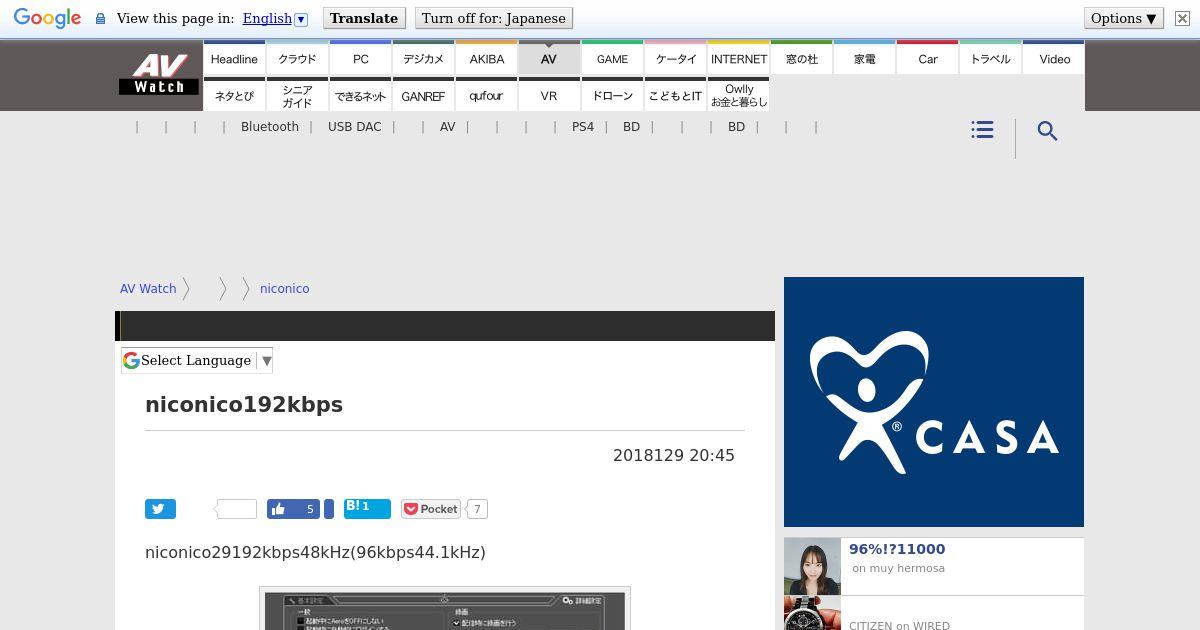Click Turn off for: Japanese button

coord(494,18)
